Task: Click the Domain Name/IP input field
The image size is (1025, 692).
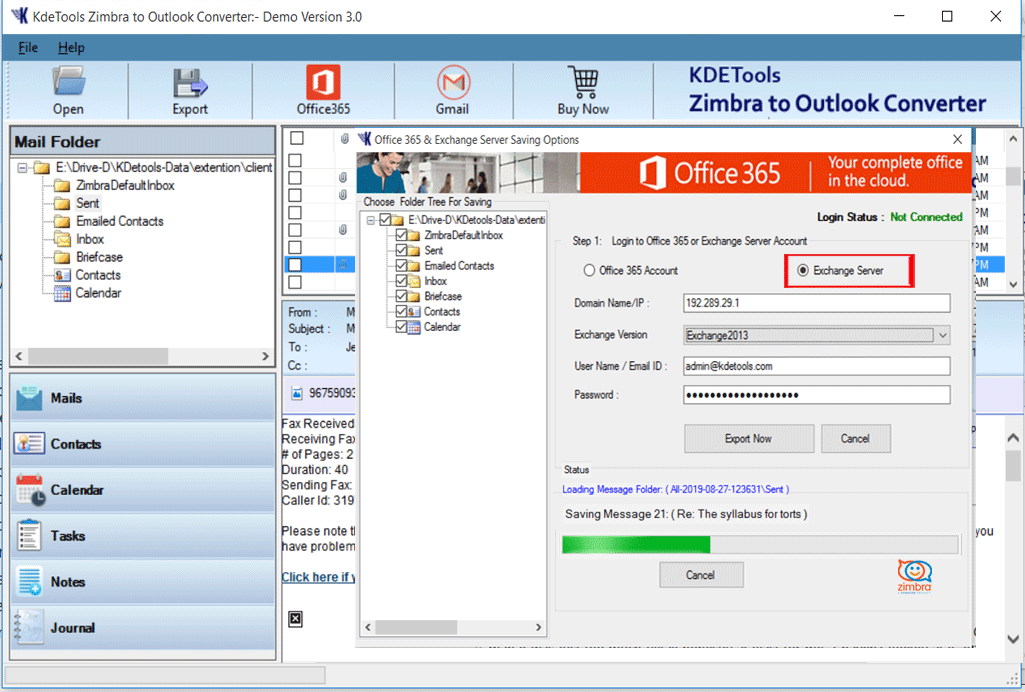Action: [x=816, y=303]
